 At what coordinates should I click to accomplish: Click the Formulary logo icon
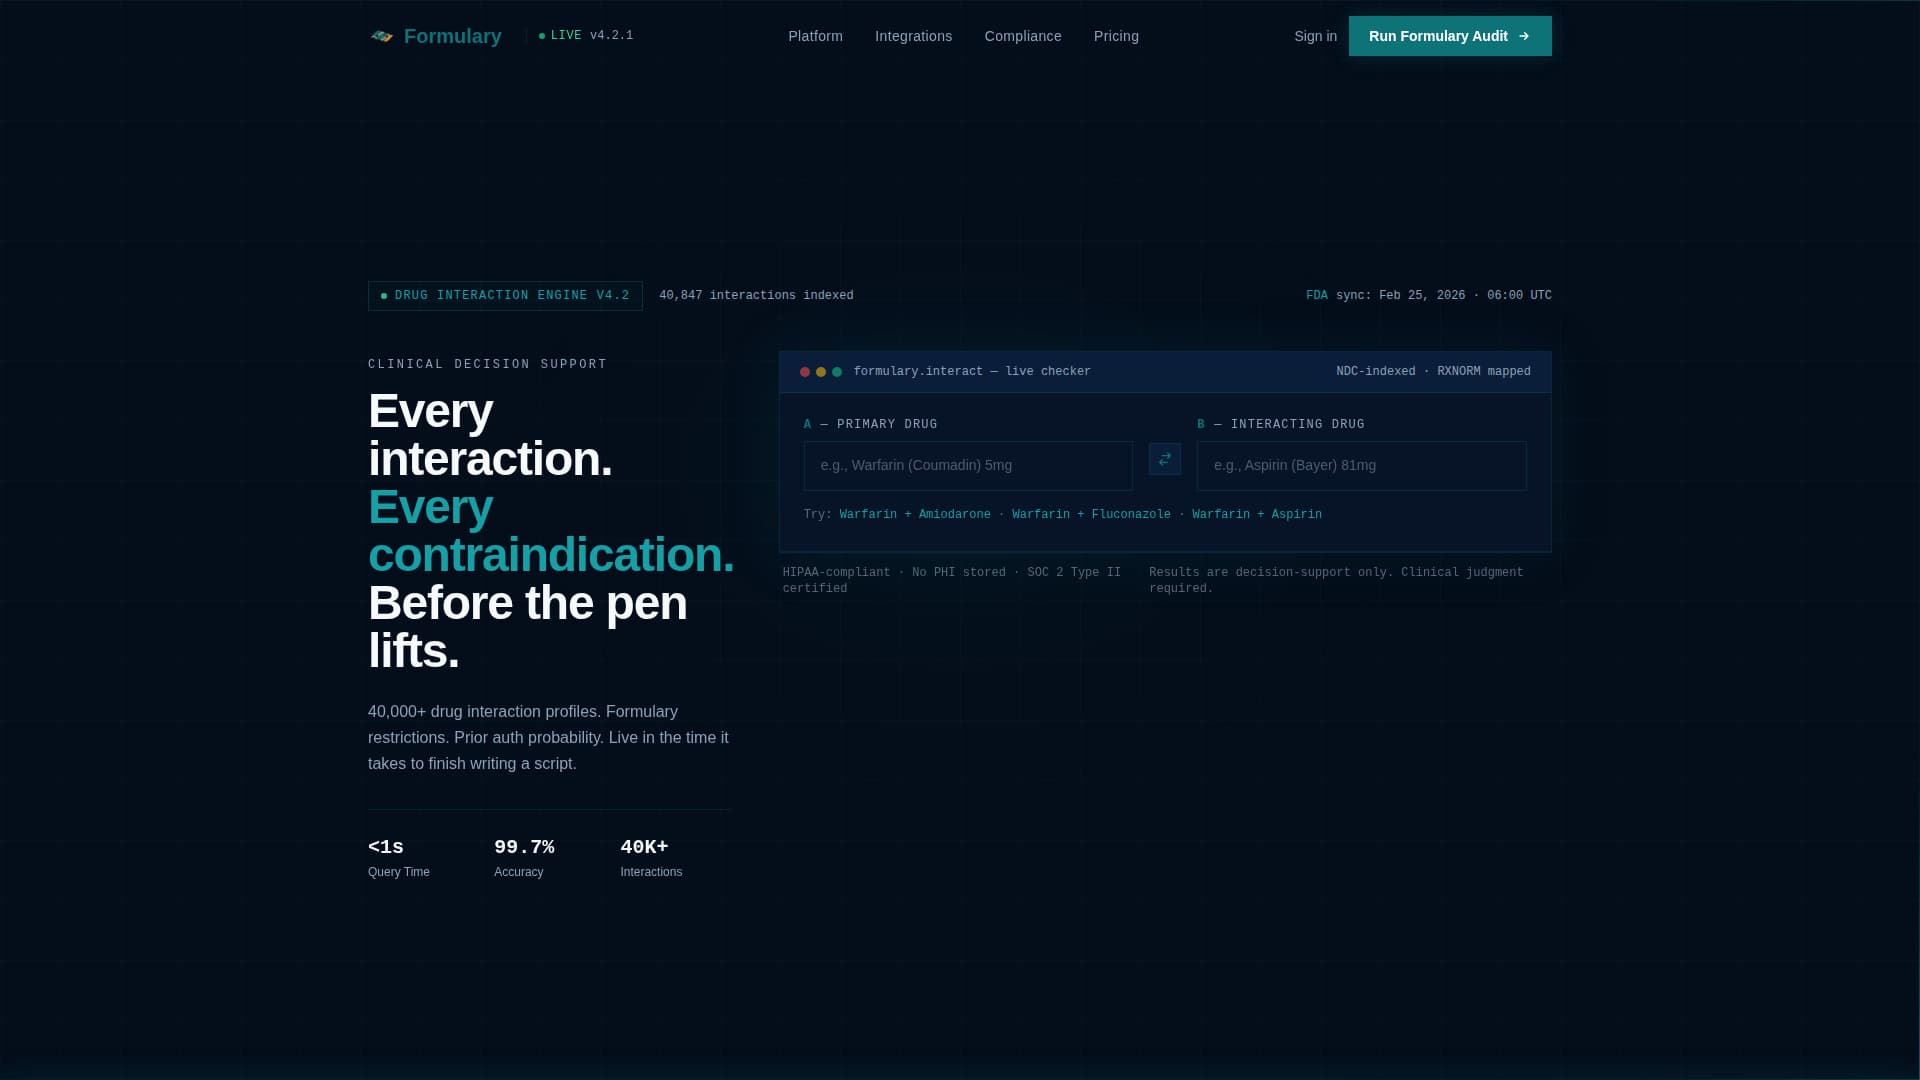point(382,36)
